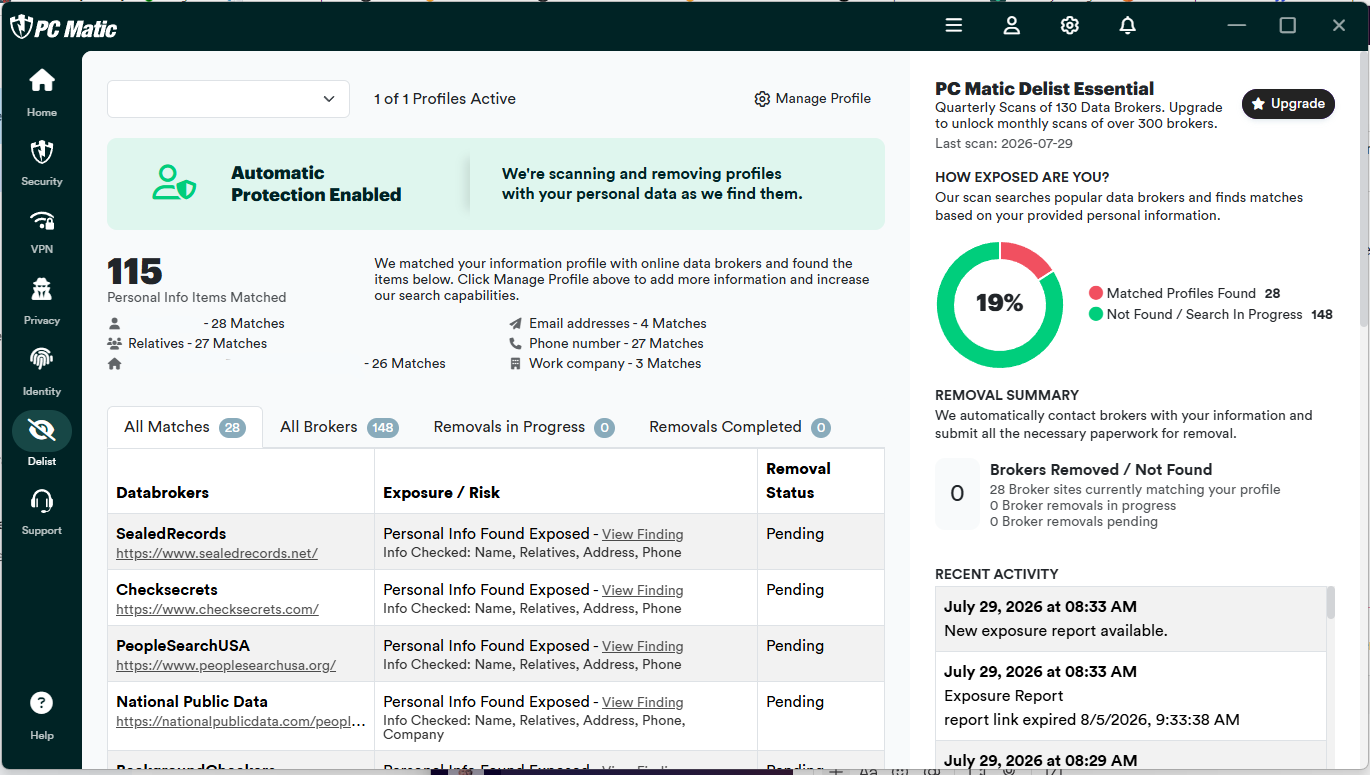Click Pending status for Checksecrets
The width and height of the screenshot is (1370, 775).
[x=795, y=590]
